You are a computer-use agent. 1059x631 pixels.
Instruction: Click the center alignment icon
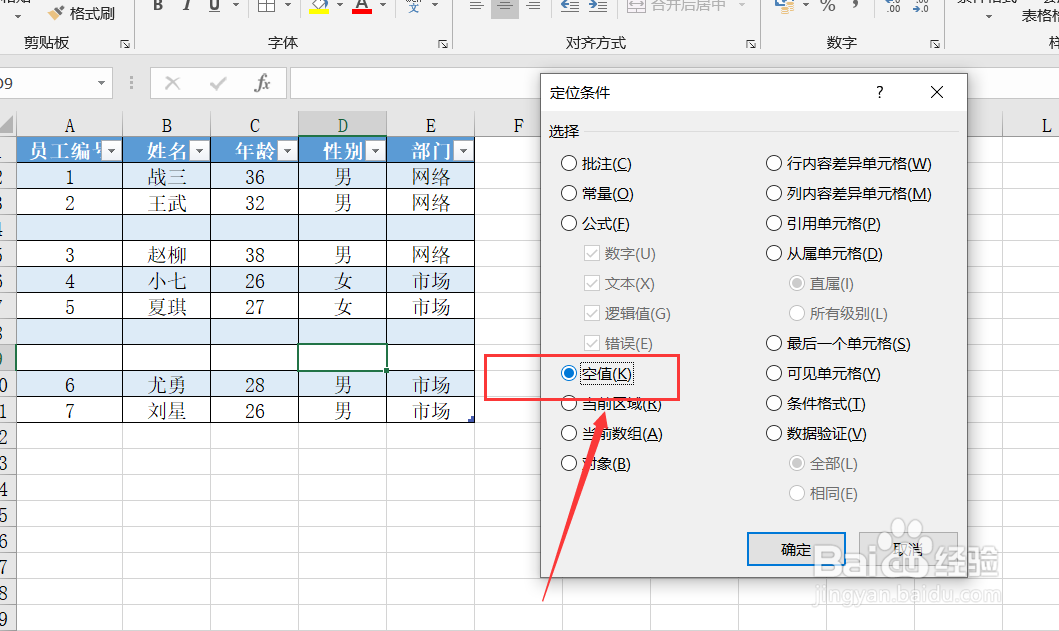(x=505, y=7)
